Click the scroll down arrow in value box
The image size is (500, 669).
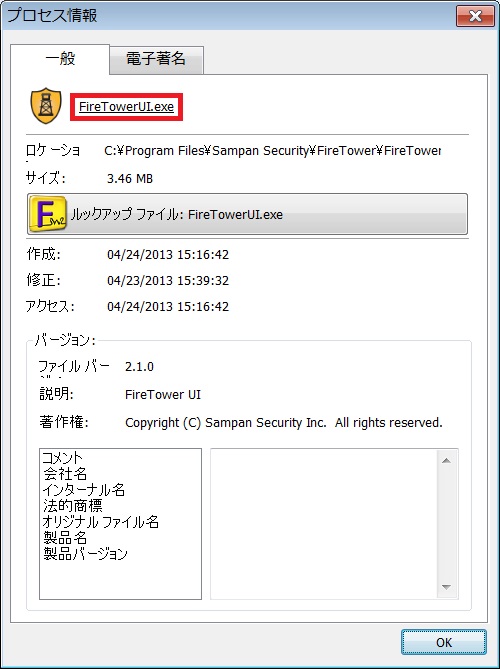[x=446, y=588]
